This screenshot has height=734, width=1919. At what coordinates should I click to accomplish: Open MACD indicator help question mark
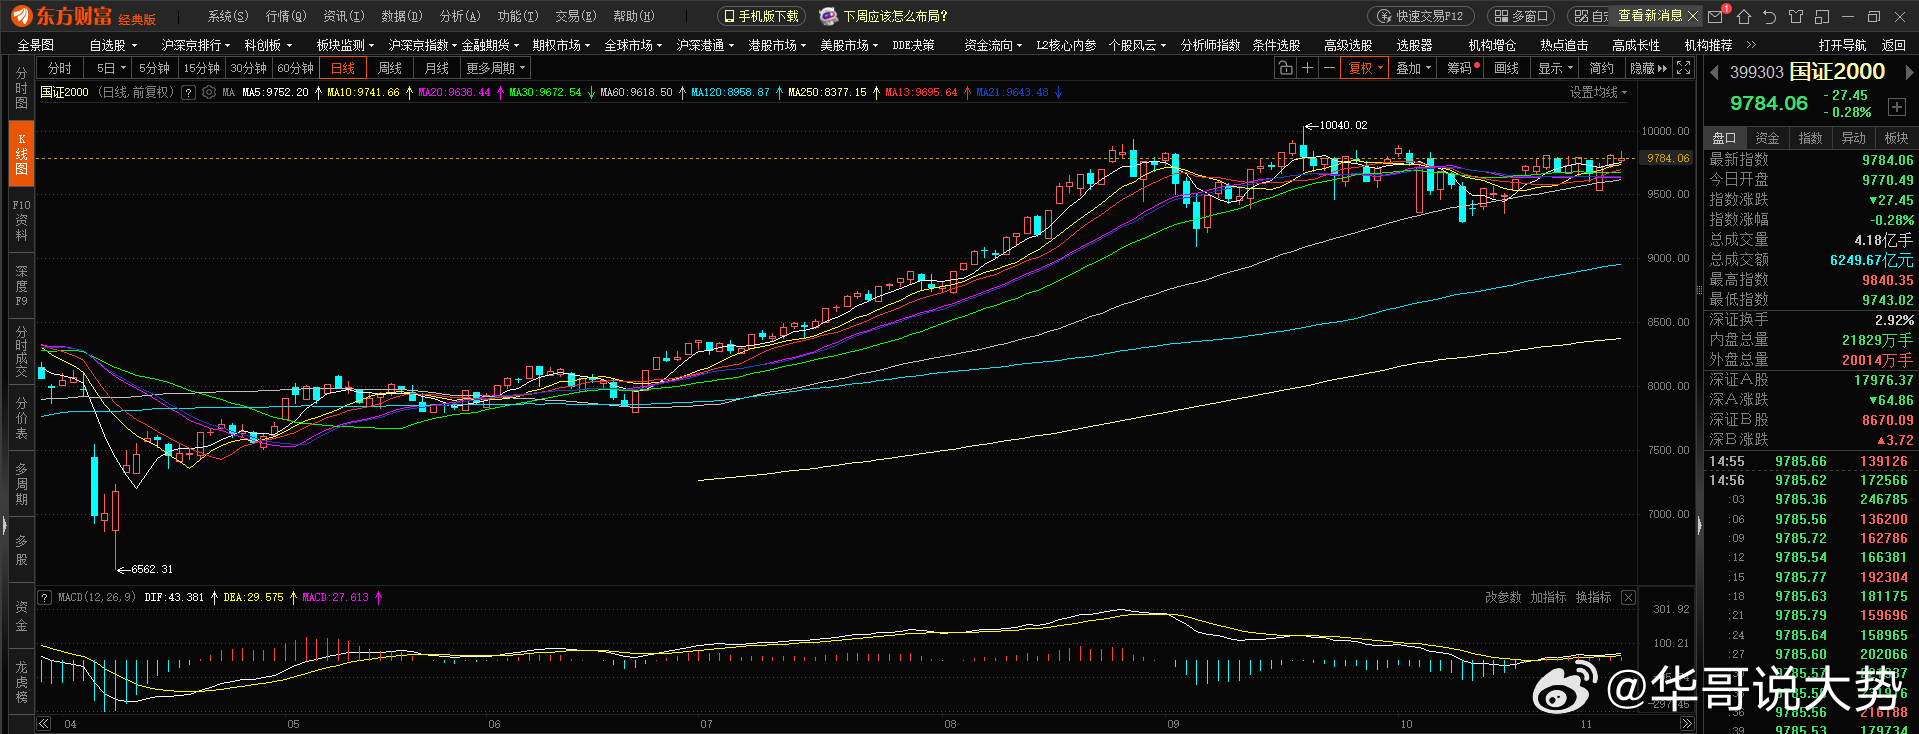click(45, 597)
